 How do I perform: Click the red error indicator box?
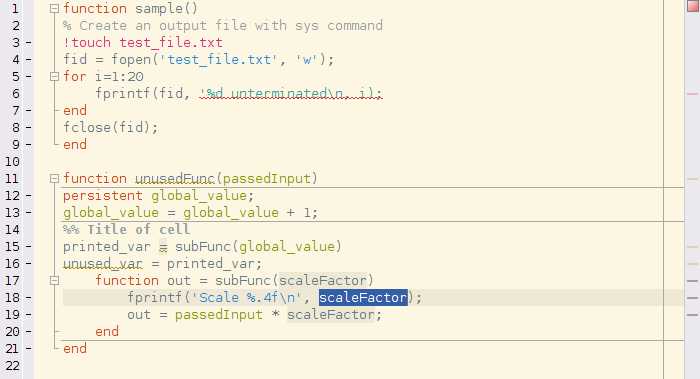[x=693, y=6]
